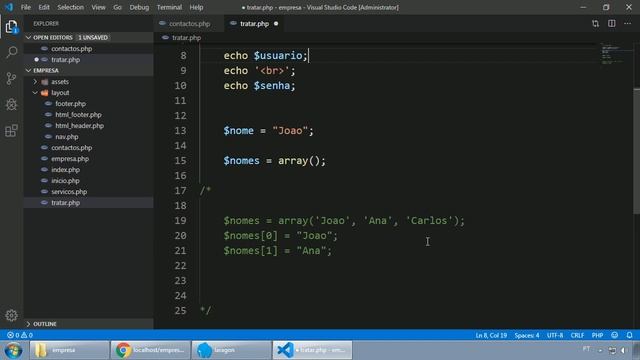Viewport: 640px width, 360px height.
Task: Open empresa.php in the explorer
Action: 89,159
